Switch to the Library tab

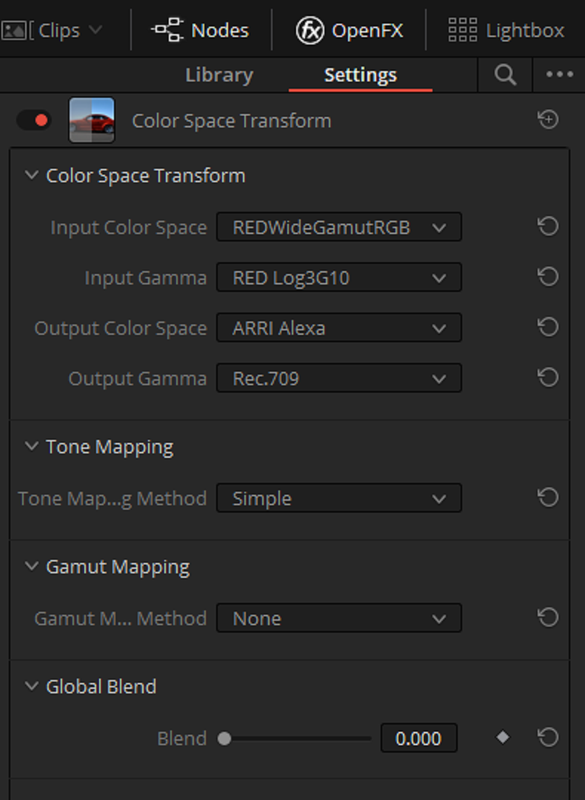[219, 75]
